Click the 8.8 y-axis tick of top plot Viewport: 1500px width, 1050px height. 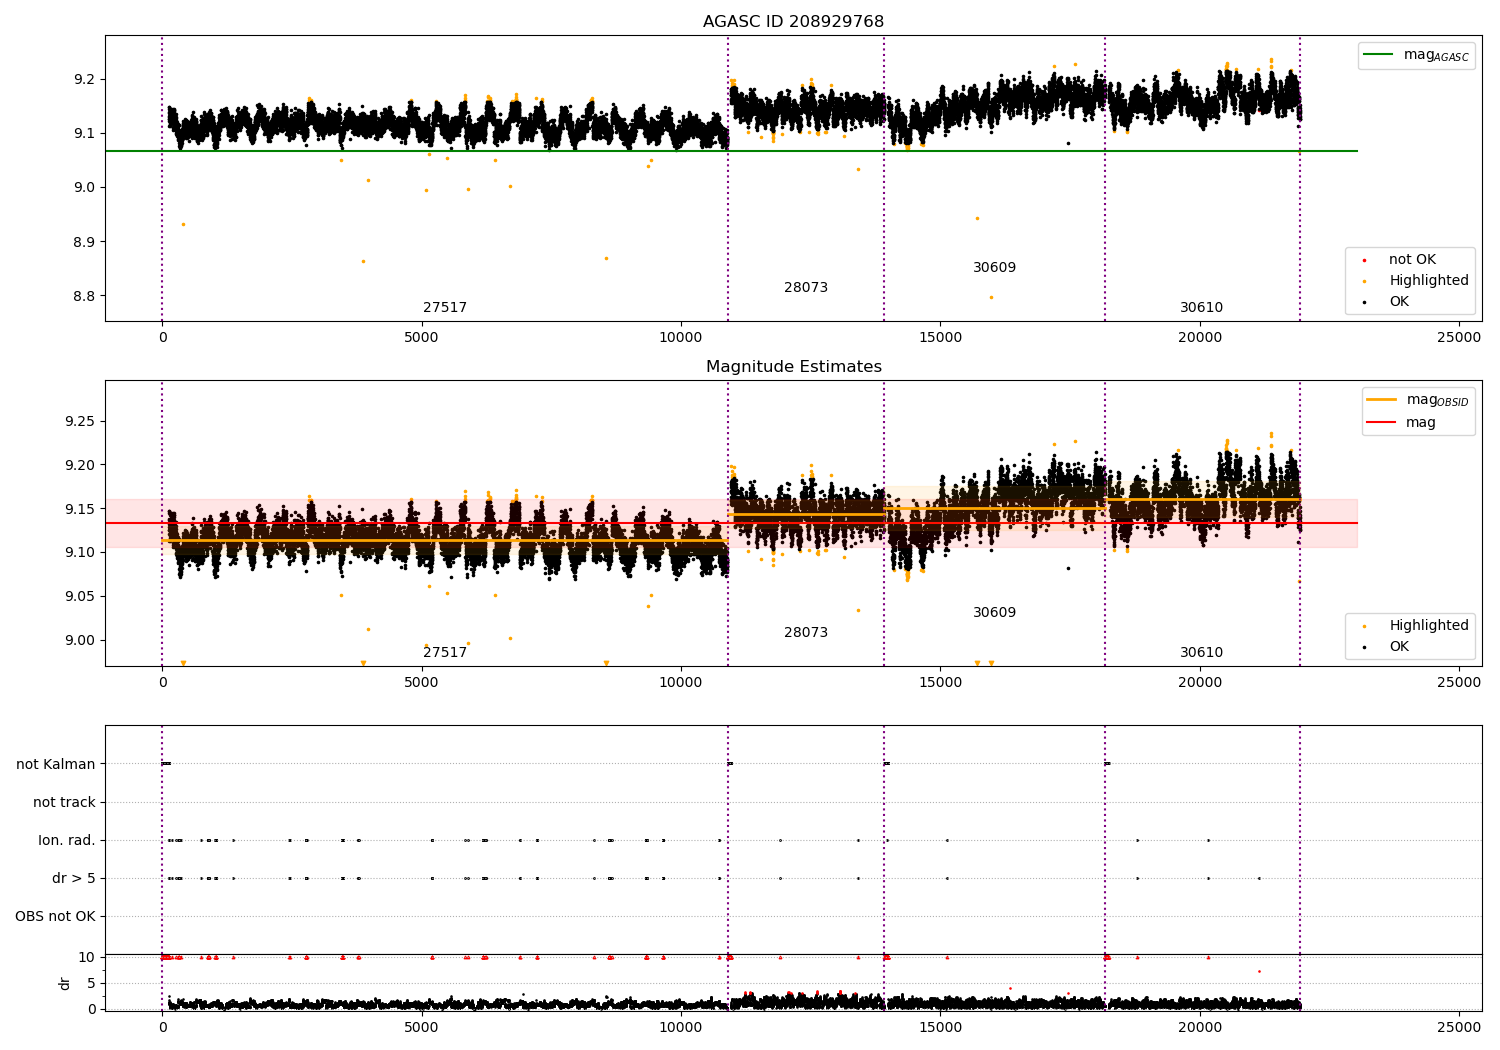82,297
